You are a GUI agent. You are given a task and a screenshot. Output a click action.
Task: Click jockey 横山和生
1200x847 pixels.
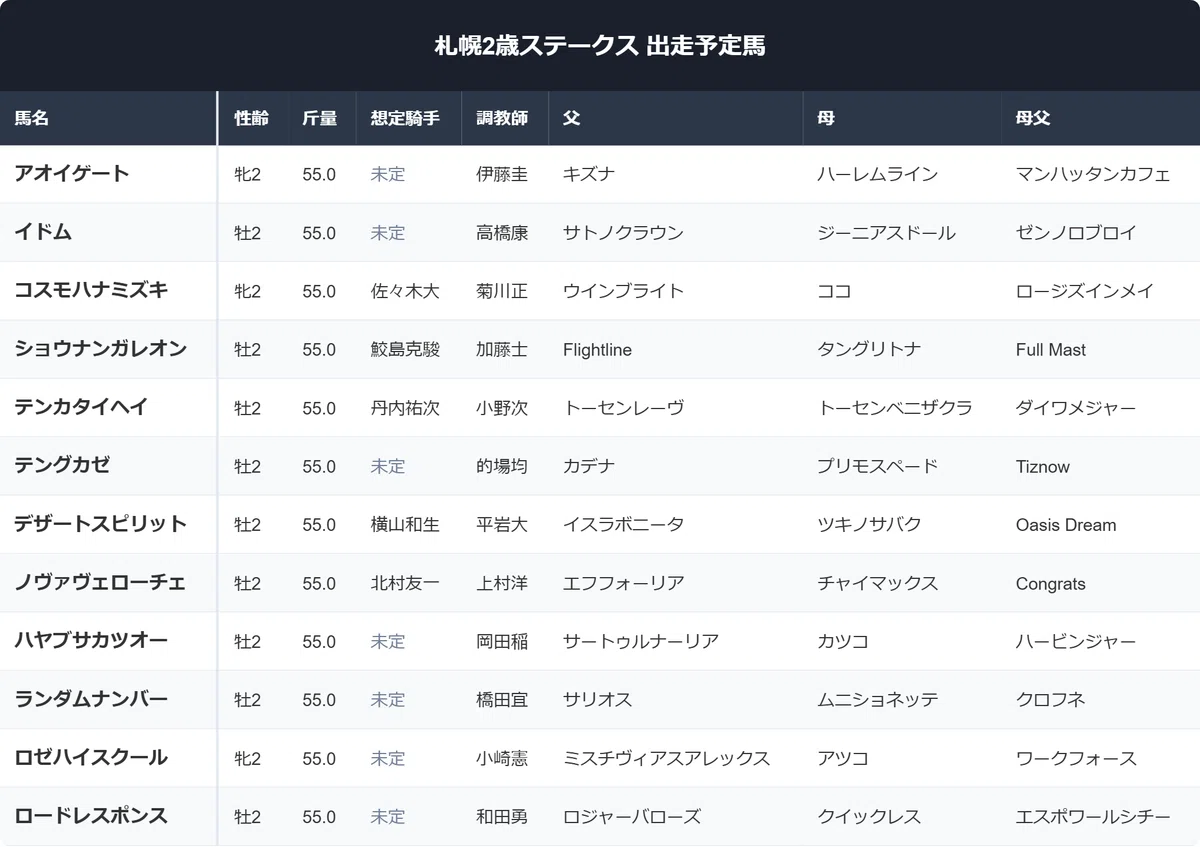[405, 525]
